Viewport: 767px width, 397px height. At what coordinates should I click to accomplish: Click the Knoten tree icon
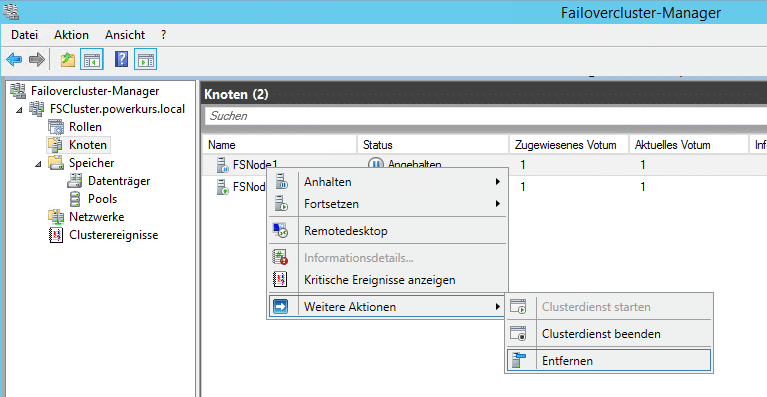pos(55,145)
